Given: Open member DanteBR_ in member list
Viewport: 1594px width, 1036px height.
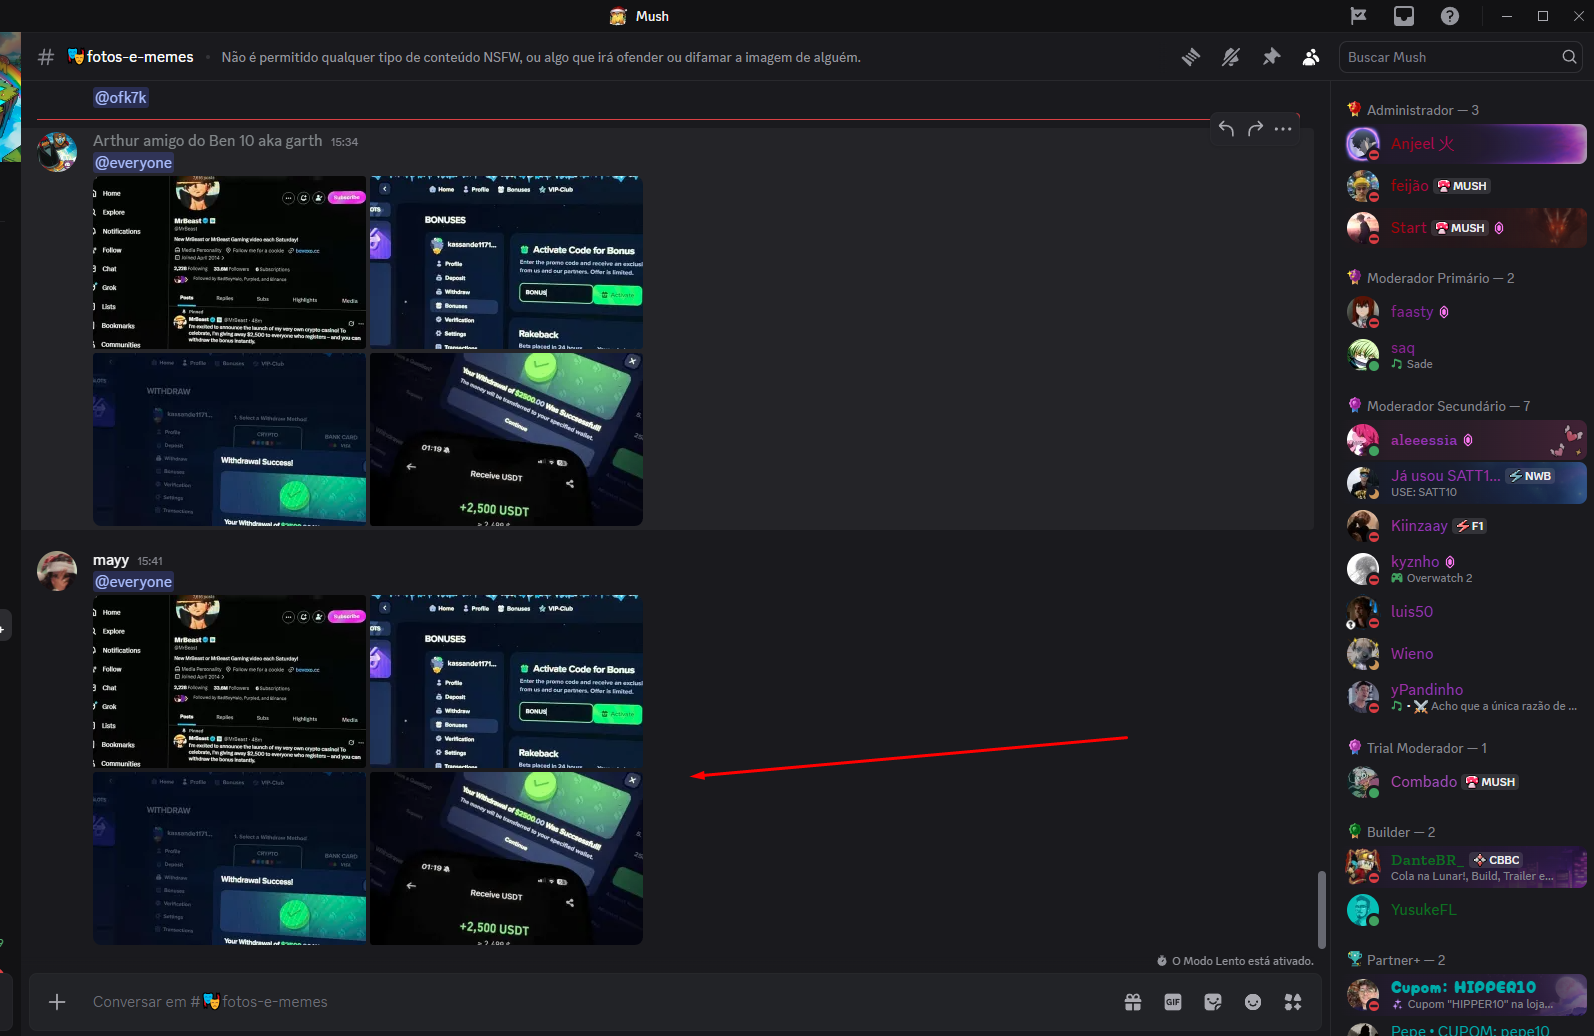Looking at the screenshot, I should point(1465,867).
